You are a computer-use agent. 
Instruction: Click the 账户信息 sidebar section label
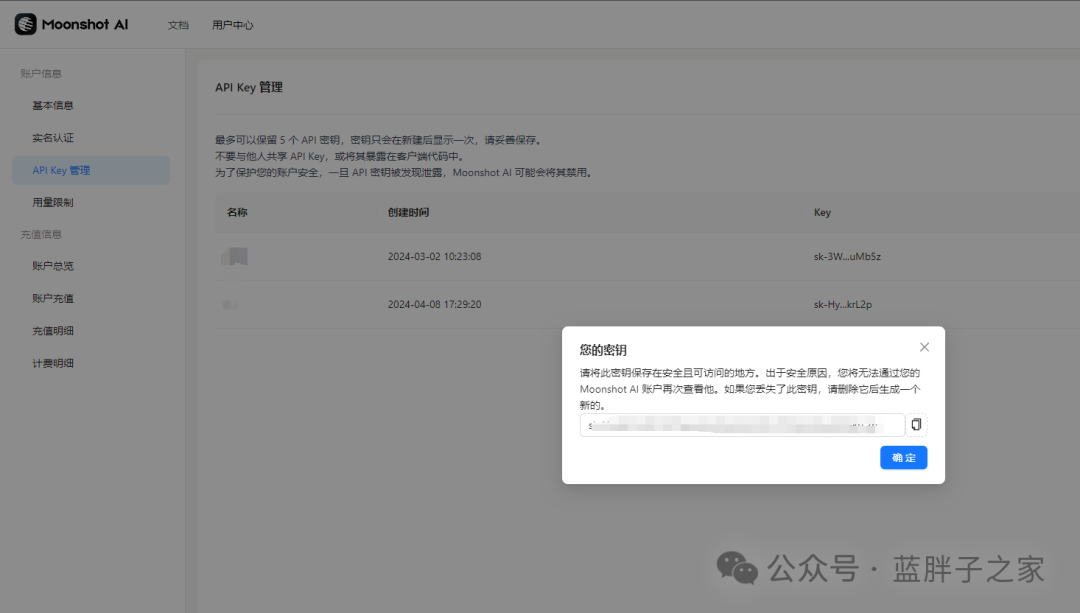point(41,73)
